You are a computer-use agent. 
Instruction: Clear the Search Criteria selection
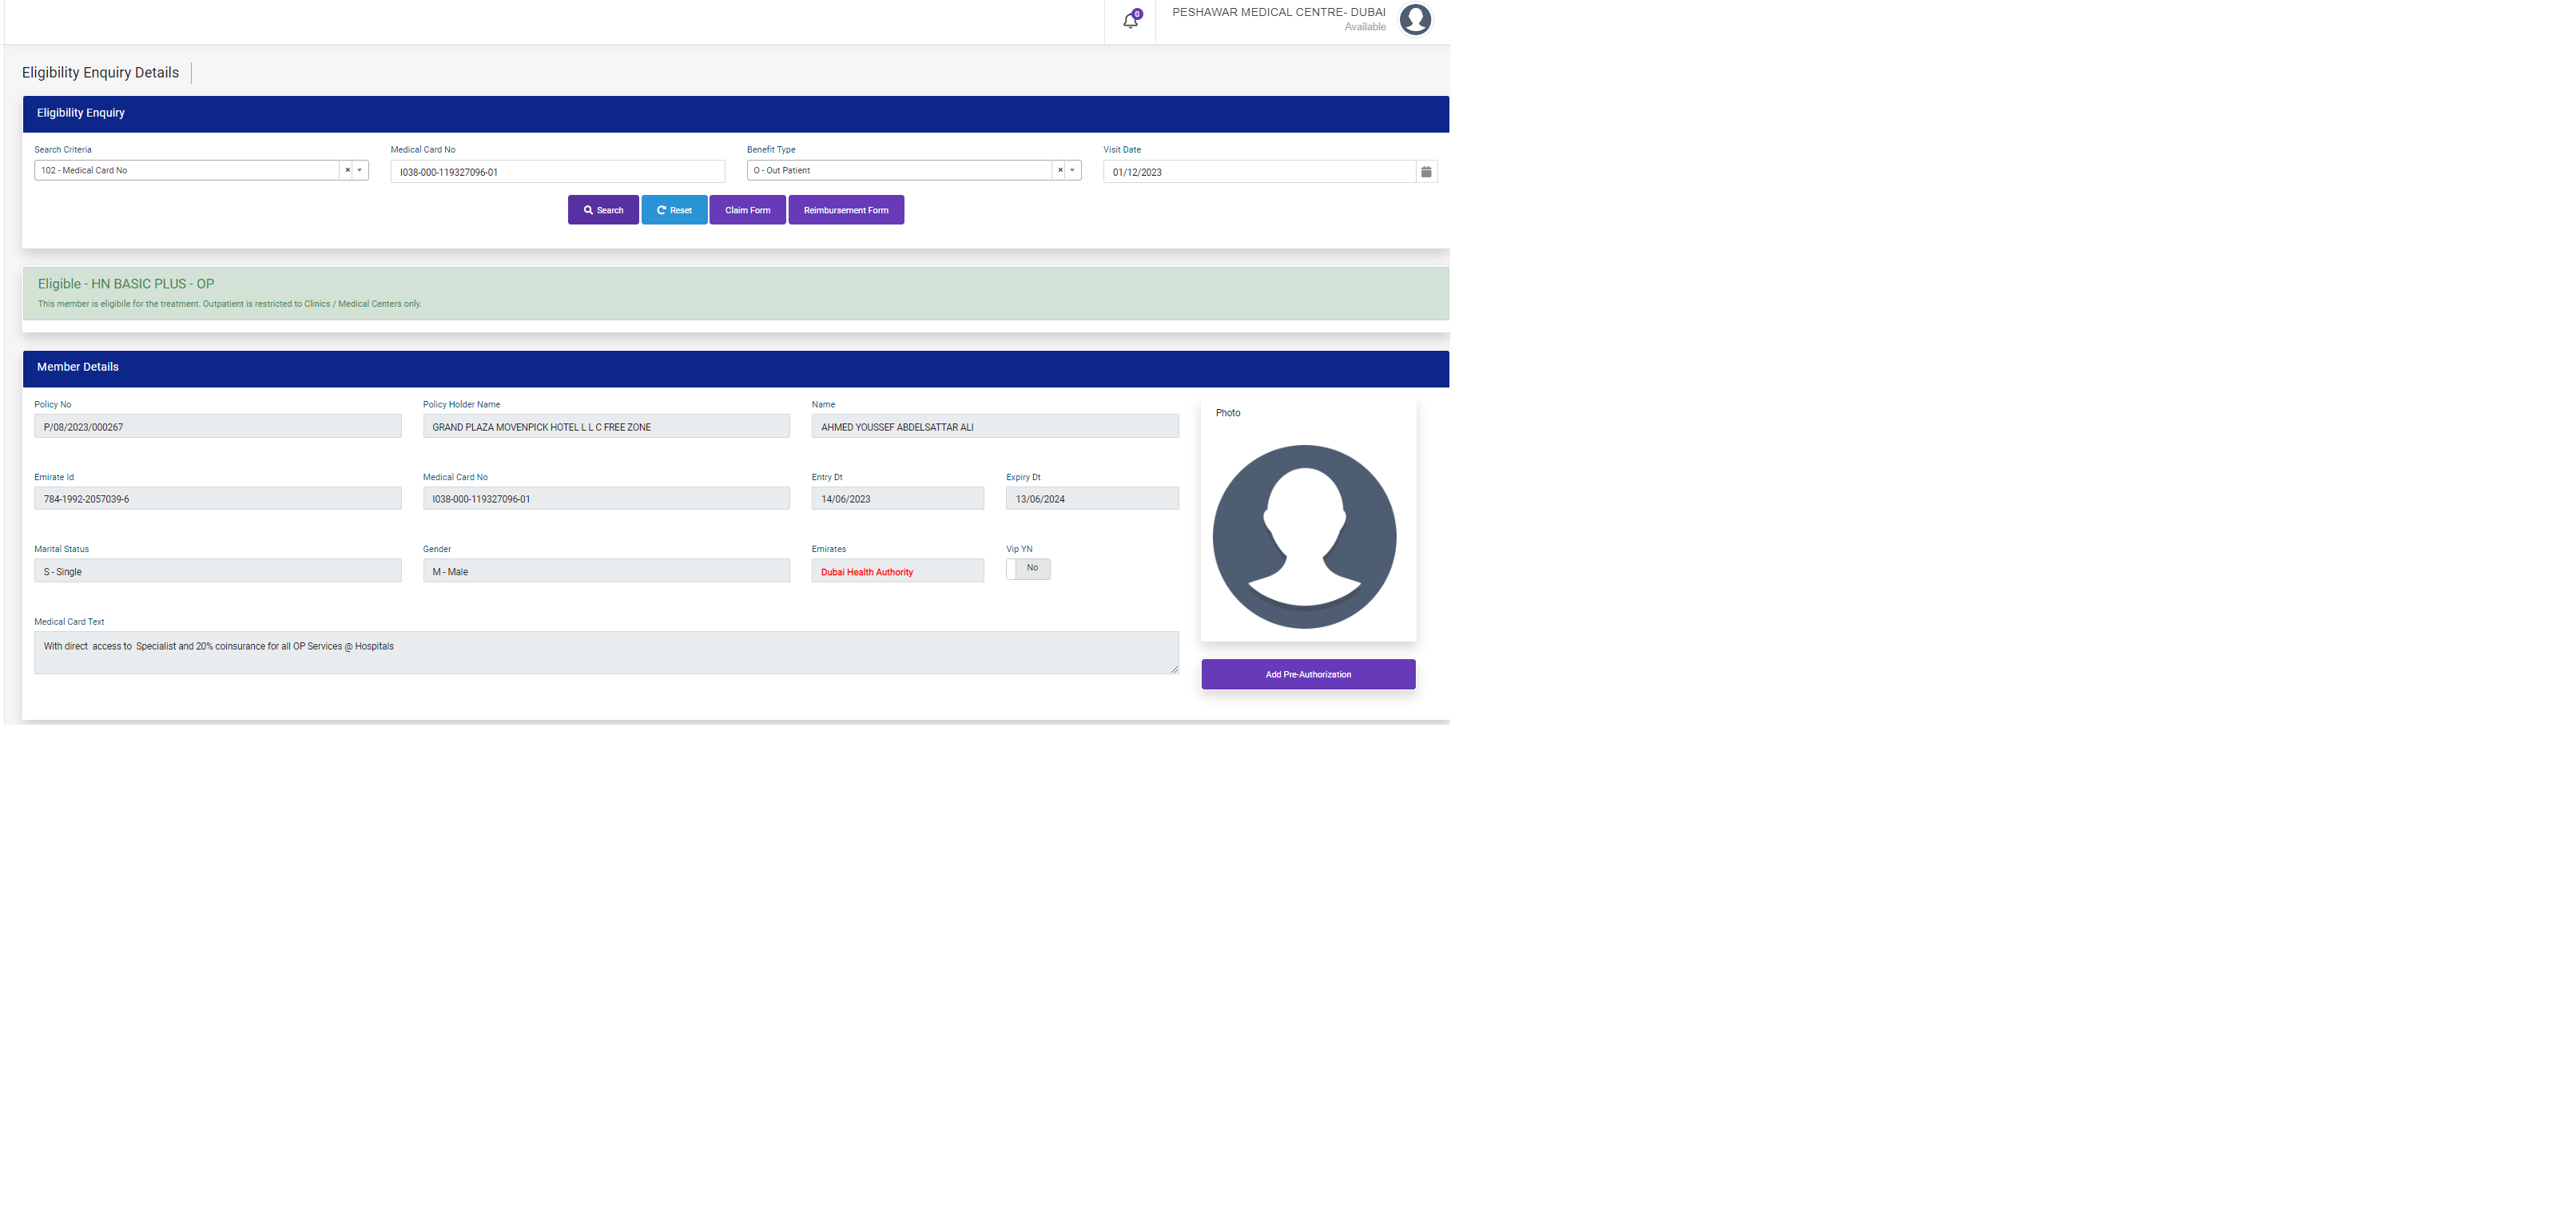(347, 170)
